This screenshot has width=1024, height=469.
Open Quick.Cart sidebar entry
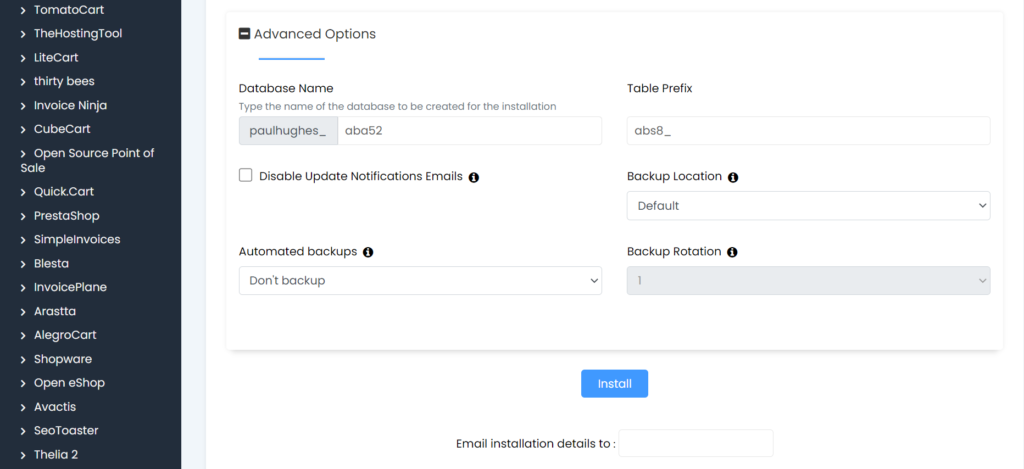(63, 191)
